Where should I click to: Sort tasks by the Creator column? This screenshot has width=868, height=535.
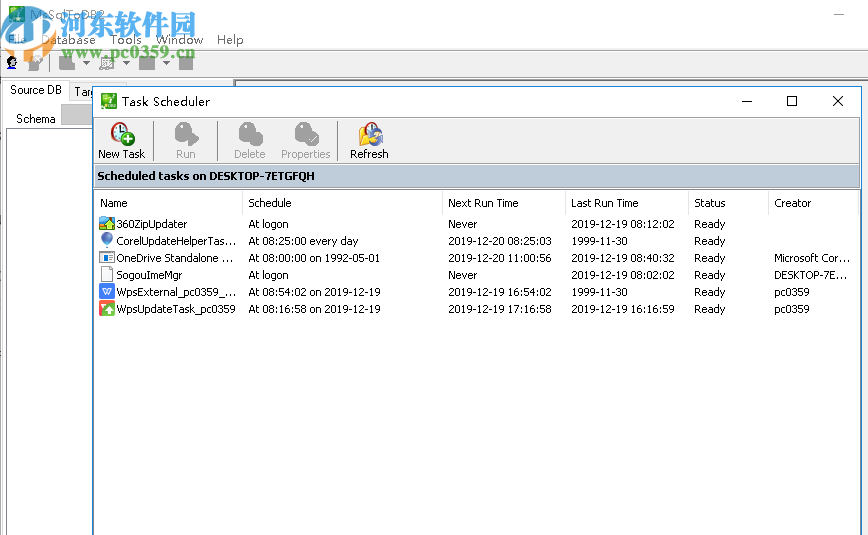coord(813,203)
